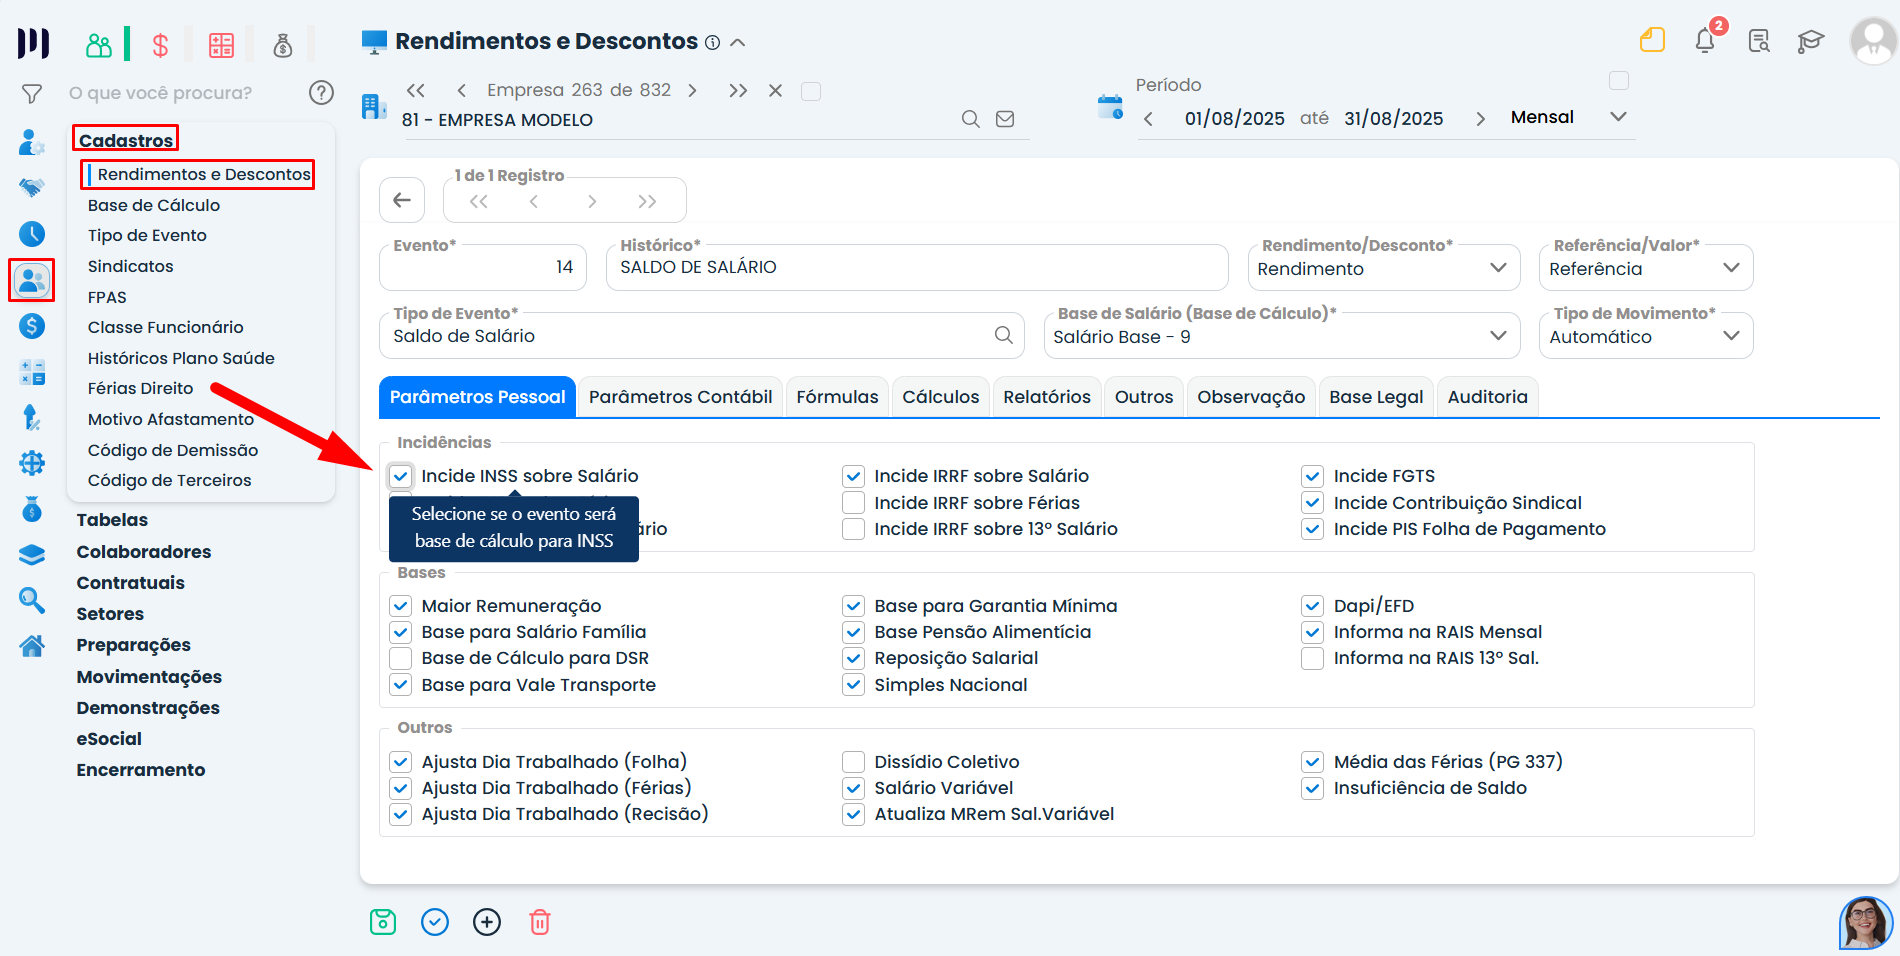Viewport: 1900px width, 956px height.
Task: Click magnifier in Tipo de Evento field
Action: pos(1004,335)
